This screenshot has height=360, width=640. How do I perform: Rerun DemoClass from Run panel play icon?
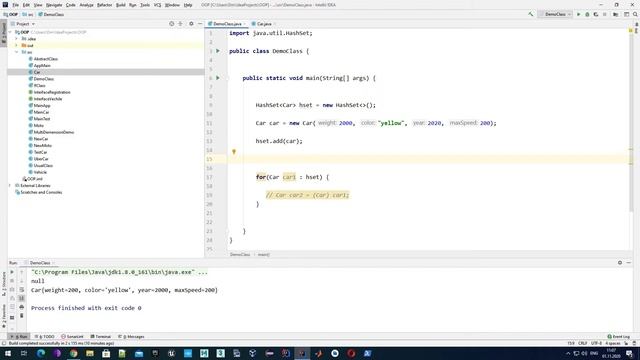coord(12,272)
